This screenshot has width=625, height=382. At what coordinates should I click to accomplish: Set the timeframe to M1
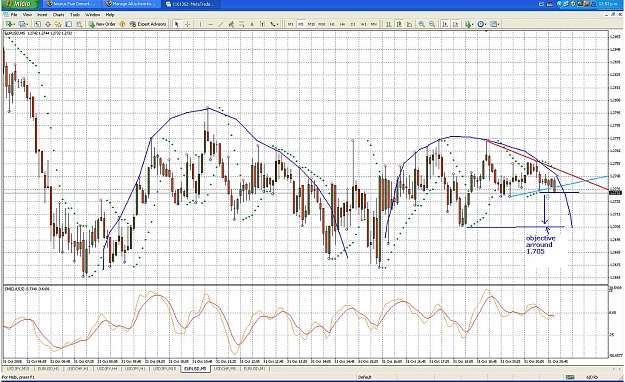coord(291,24)
